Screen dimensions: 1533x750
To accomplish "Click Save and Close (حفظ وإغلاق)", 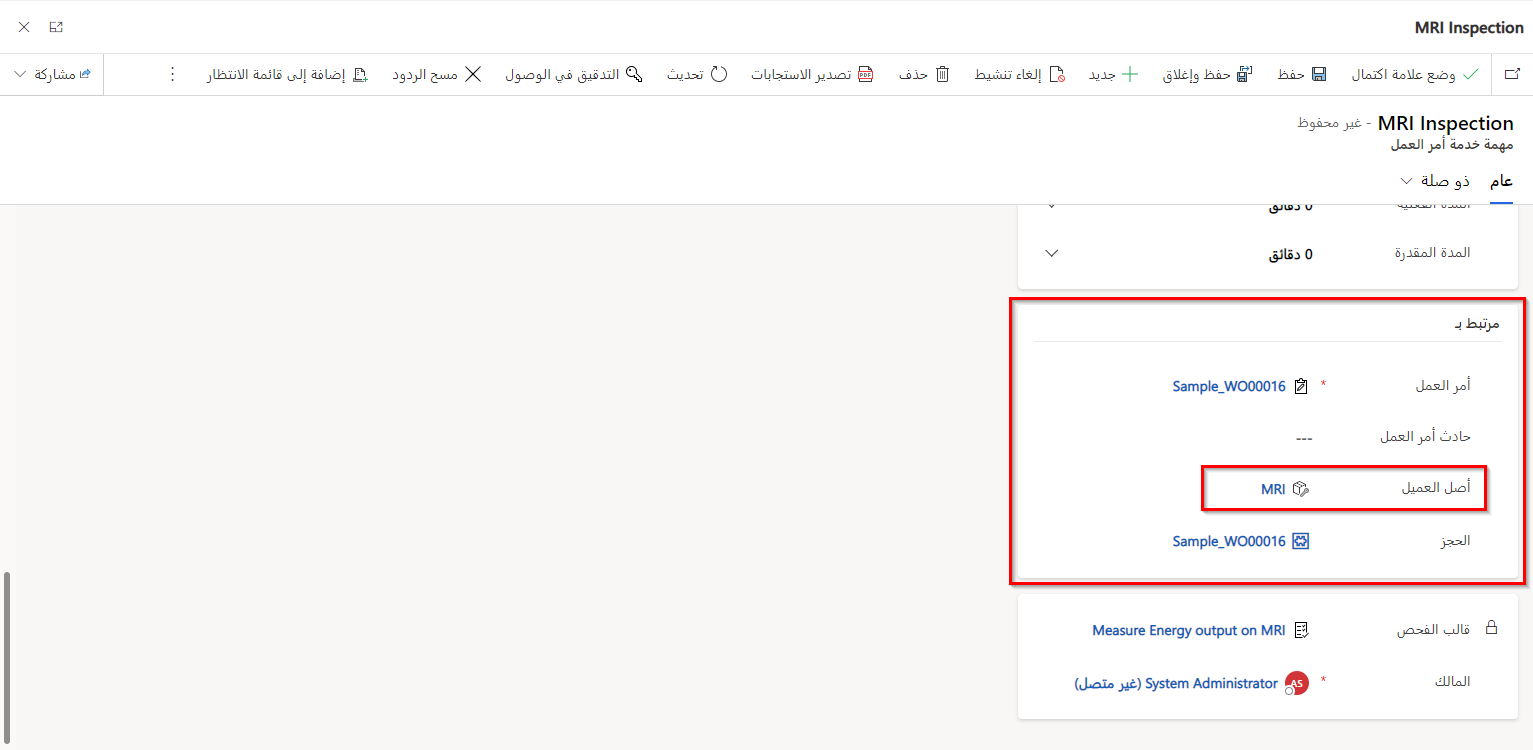I will pos(1208,75).
